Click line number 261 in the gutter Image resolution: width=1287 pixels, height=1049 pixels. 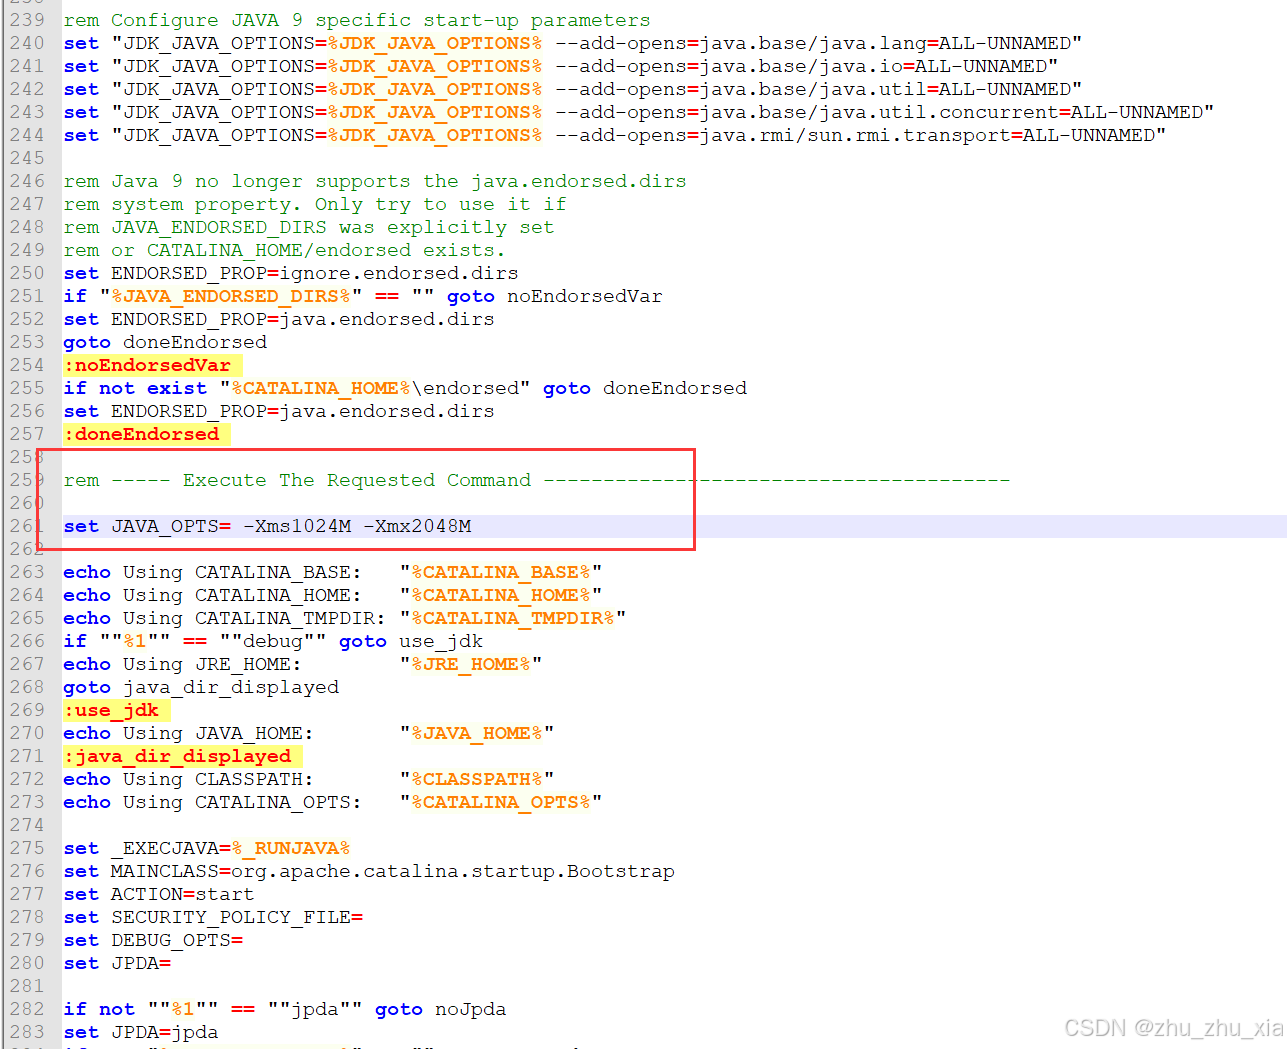point(26,526)
